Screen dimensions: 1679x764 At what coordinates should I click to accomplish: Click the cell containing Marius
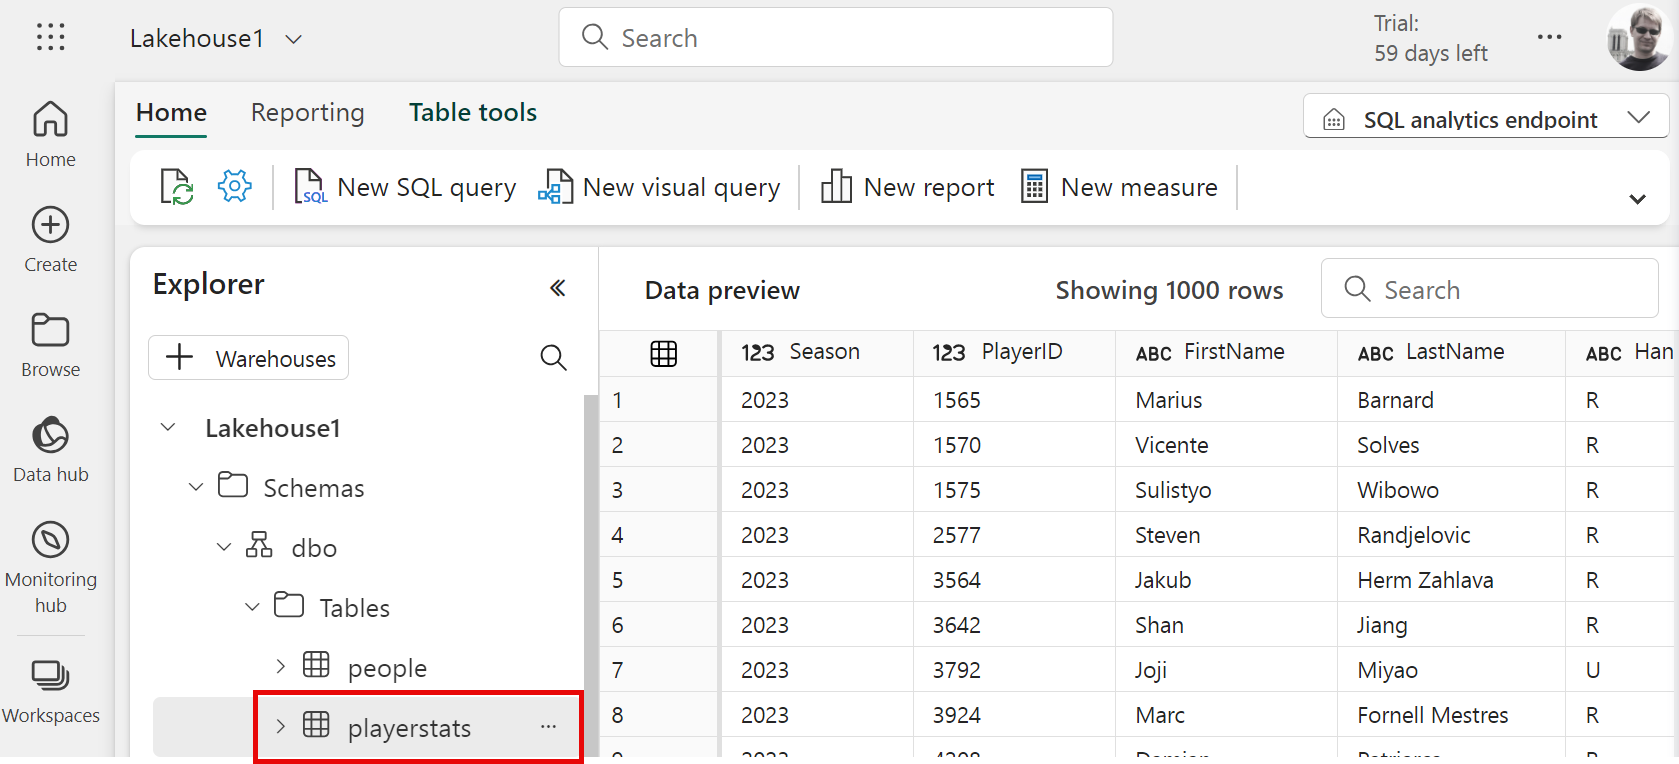tap(1225, 400)
